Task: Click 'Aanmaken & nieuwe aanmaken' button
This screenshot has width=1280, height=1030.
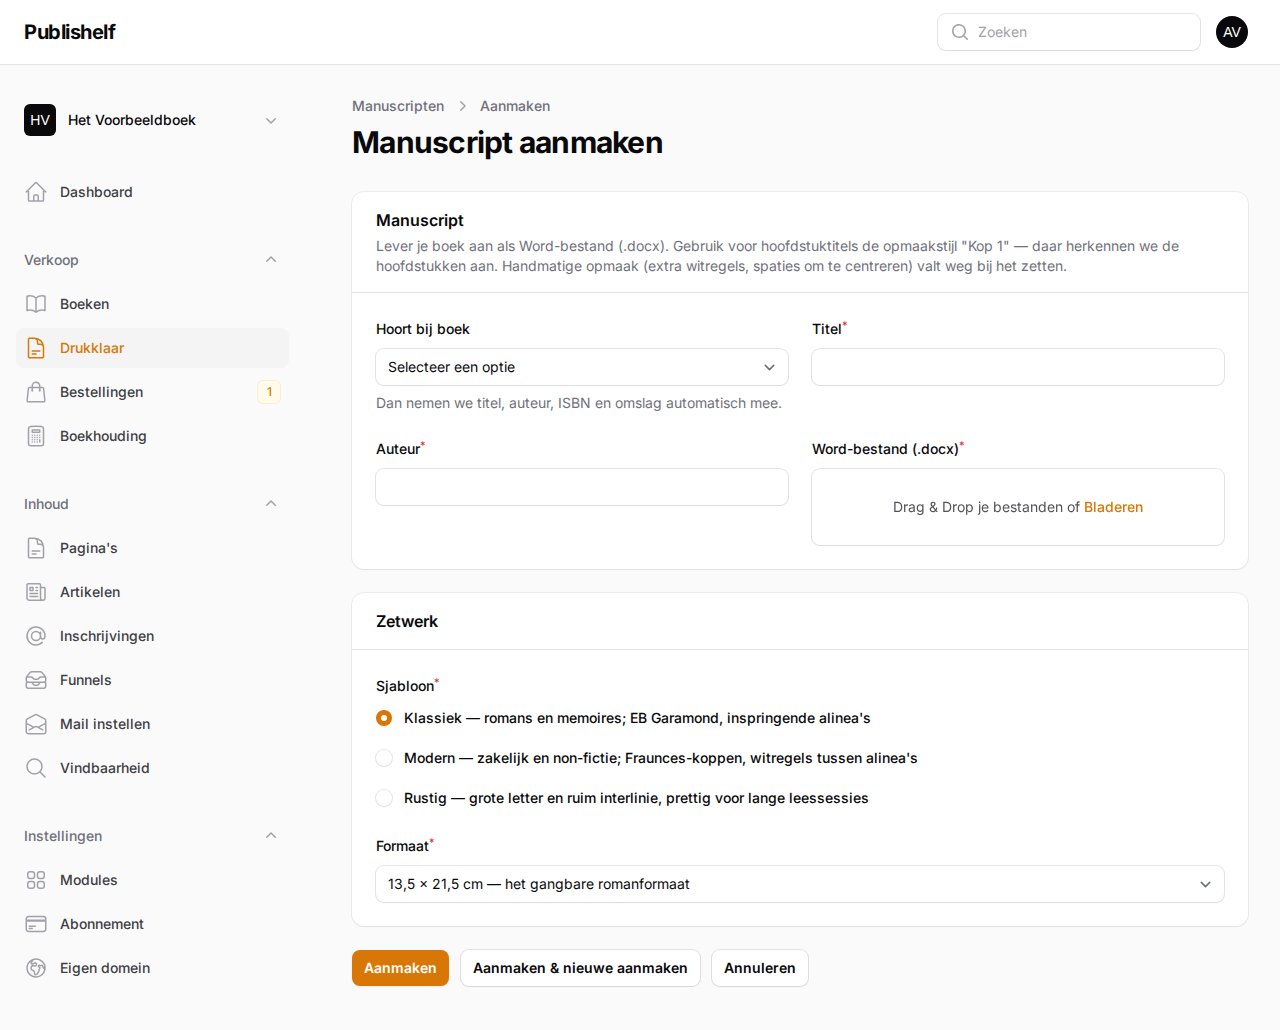Action: pos(580,968)
